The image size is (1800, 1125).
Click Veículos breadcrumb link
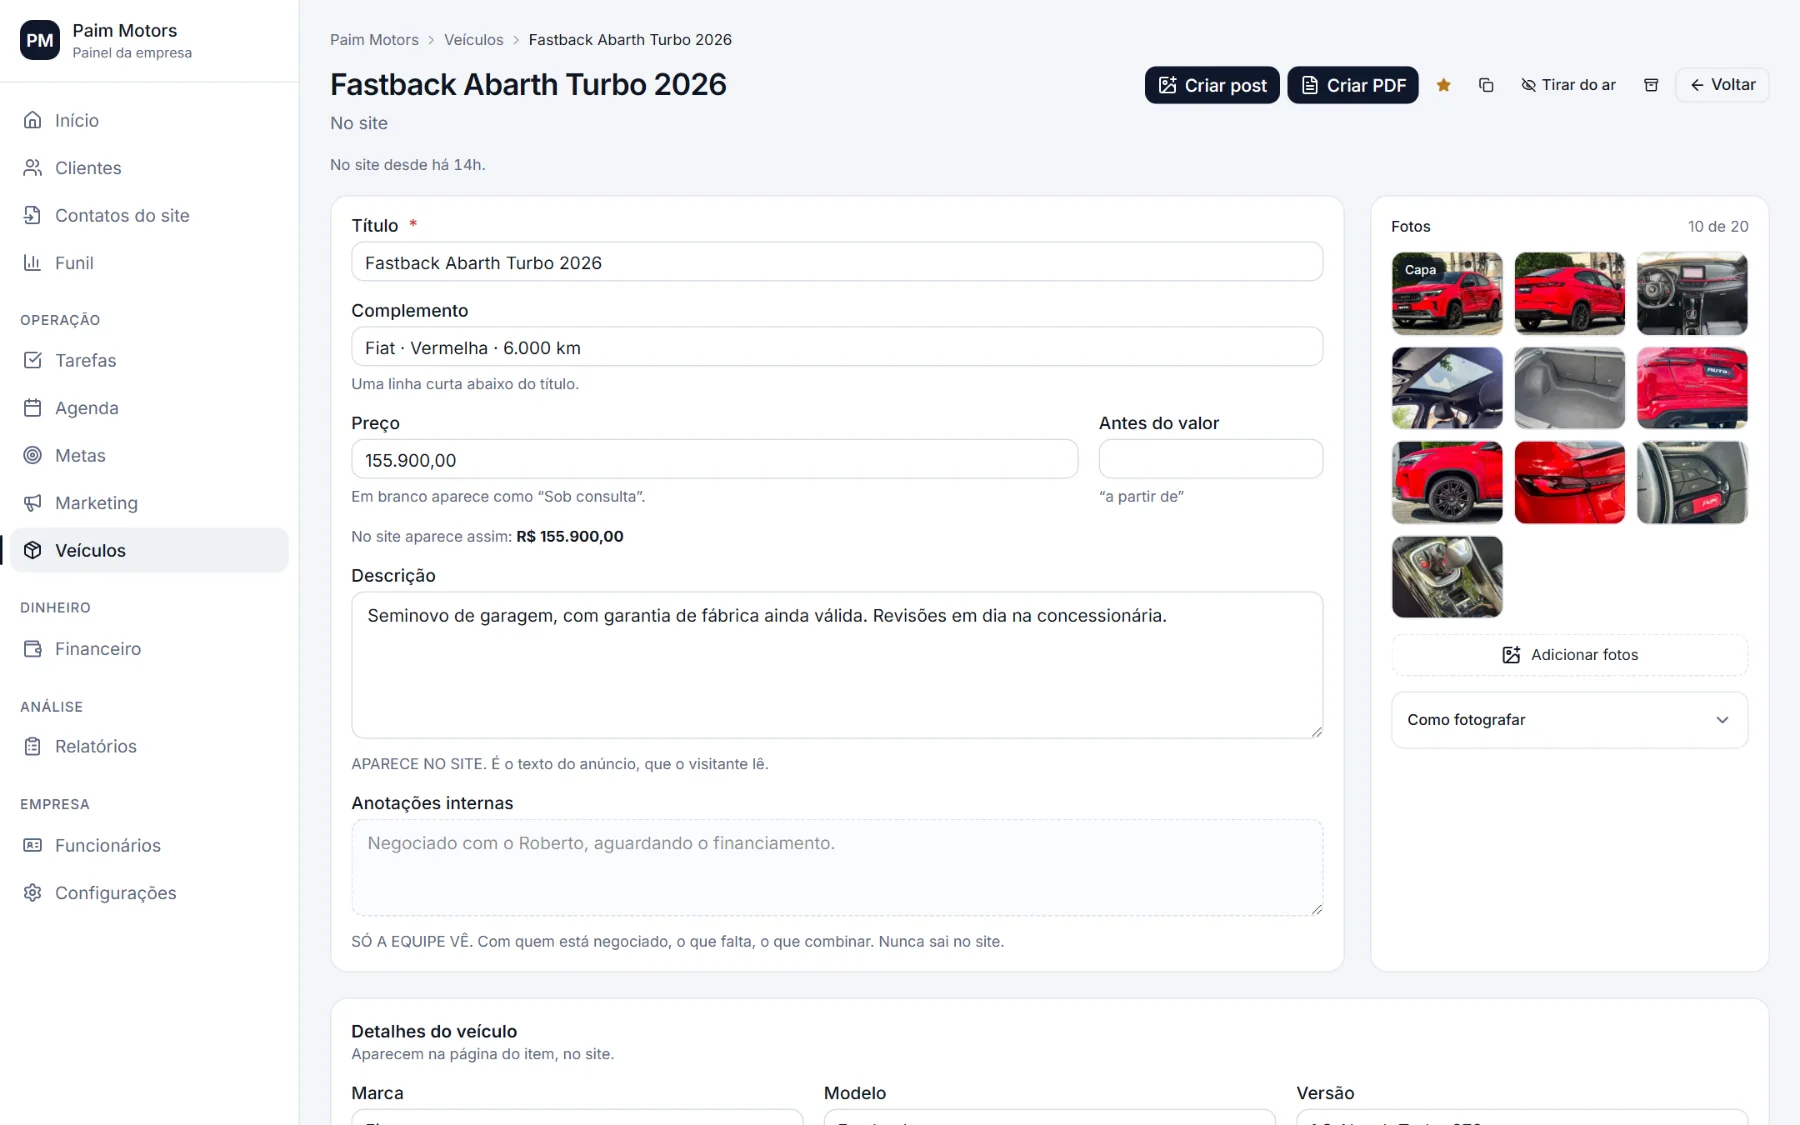click(x=474, y=40)
